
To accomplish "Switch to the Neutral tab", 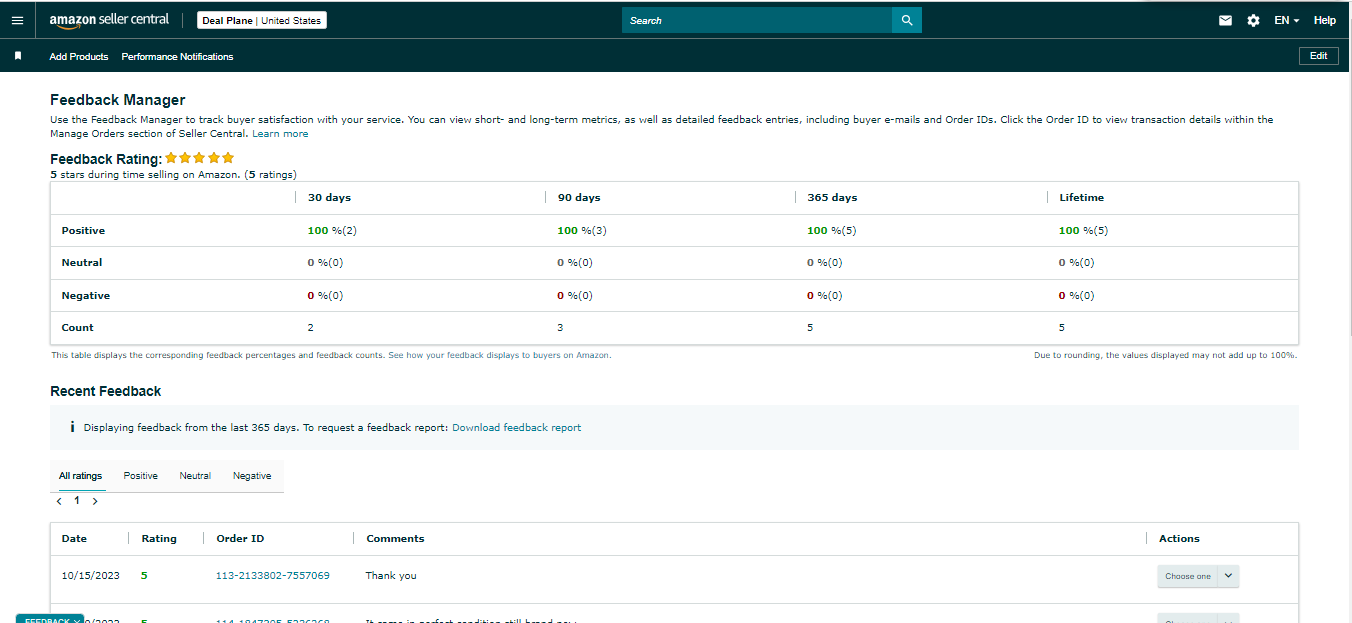I will (195, 476).
